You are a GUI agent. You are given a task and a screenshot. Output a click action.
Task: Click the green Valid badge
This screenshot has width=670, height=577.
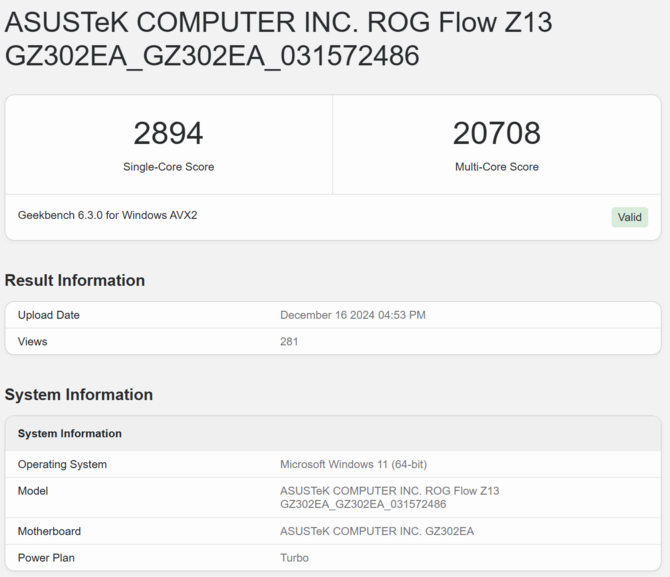click(629, 217)
